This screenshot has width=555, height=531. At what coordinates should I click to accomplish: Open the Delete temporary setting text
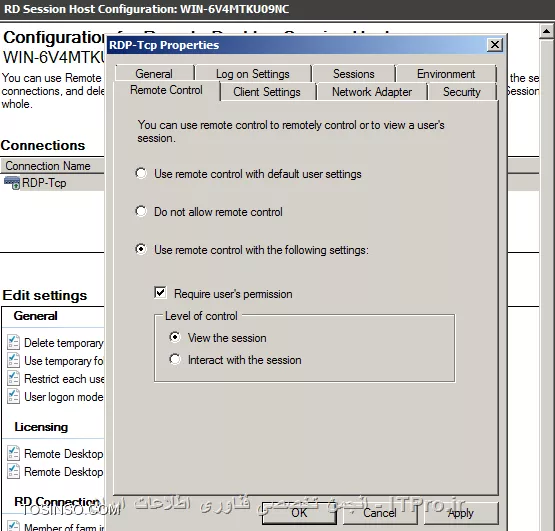click(x=64, y=343)
